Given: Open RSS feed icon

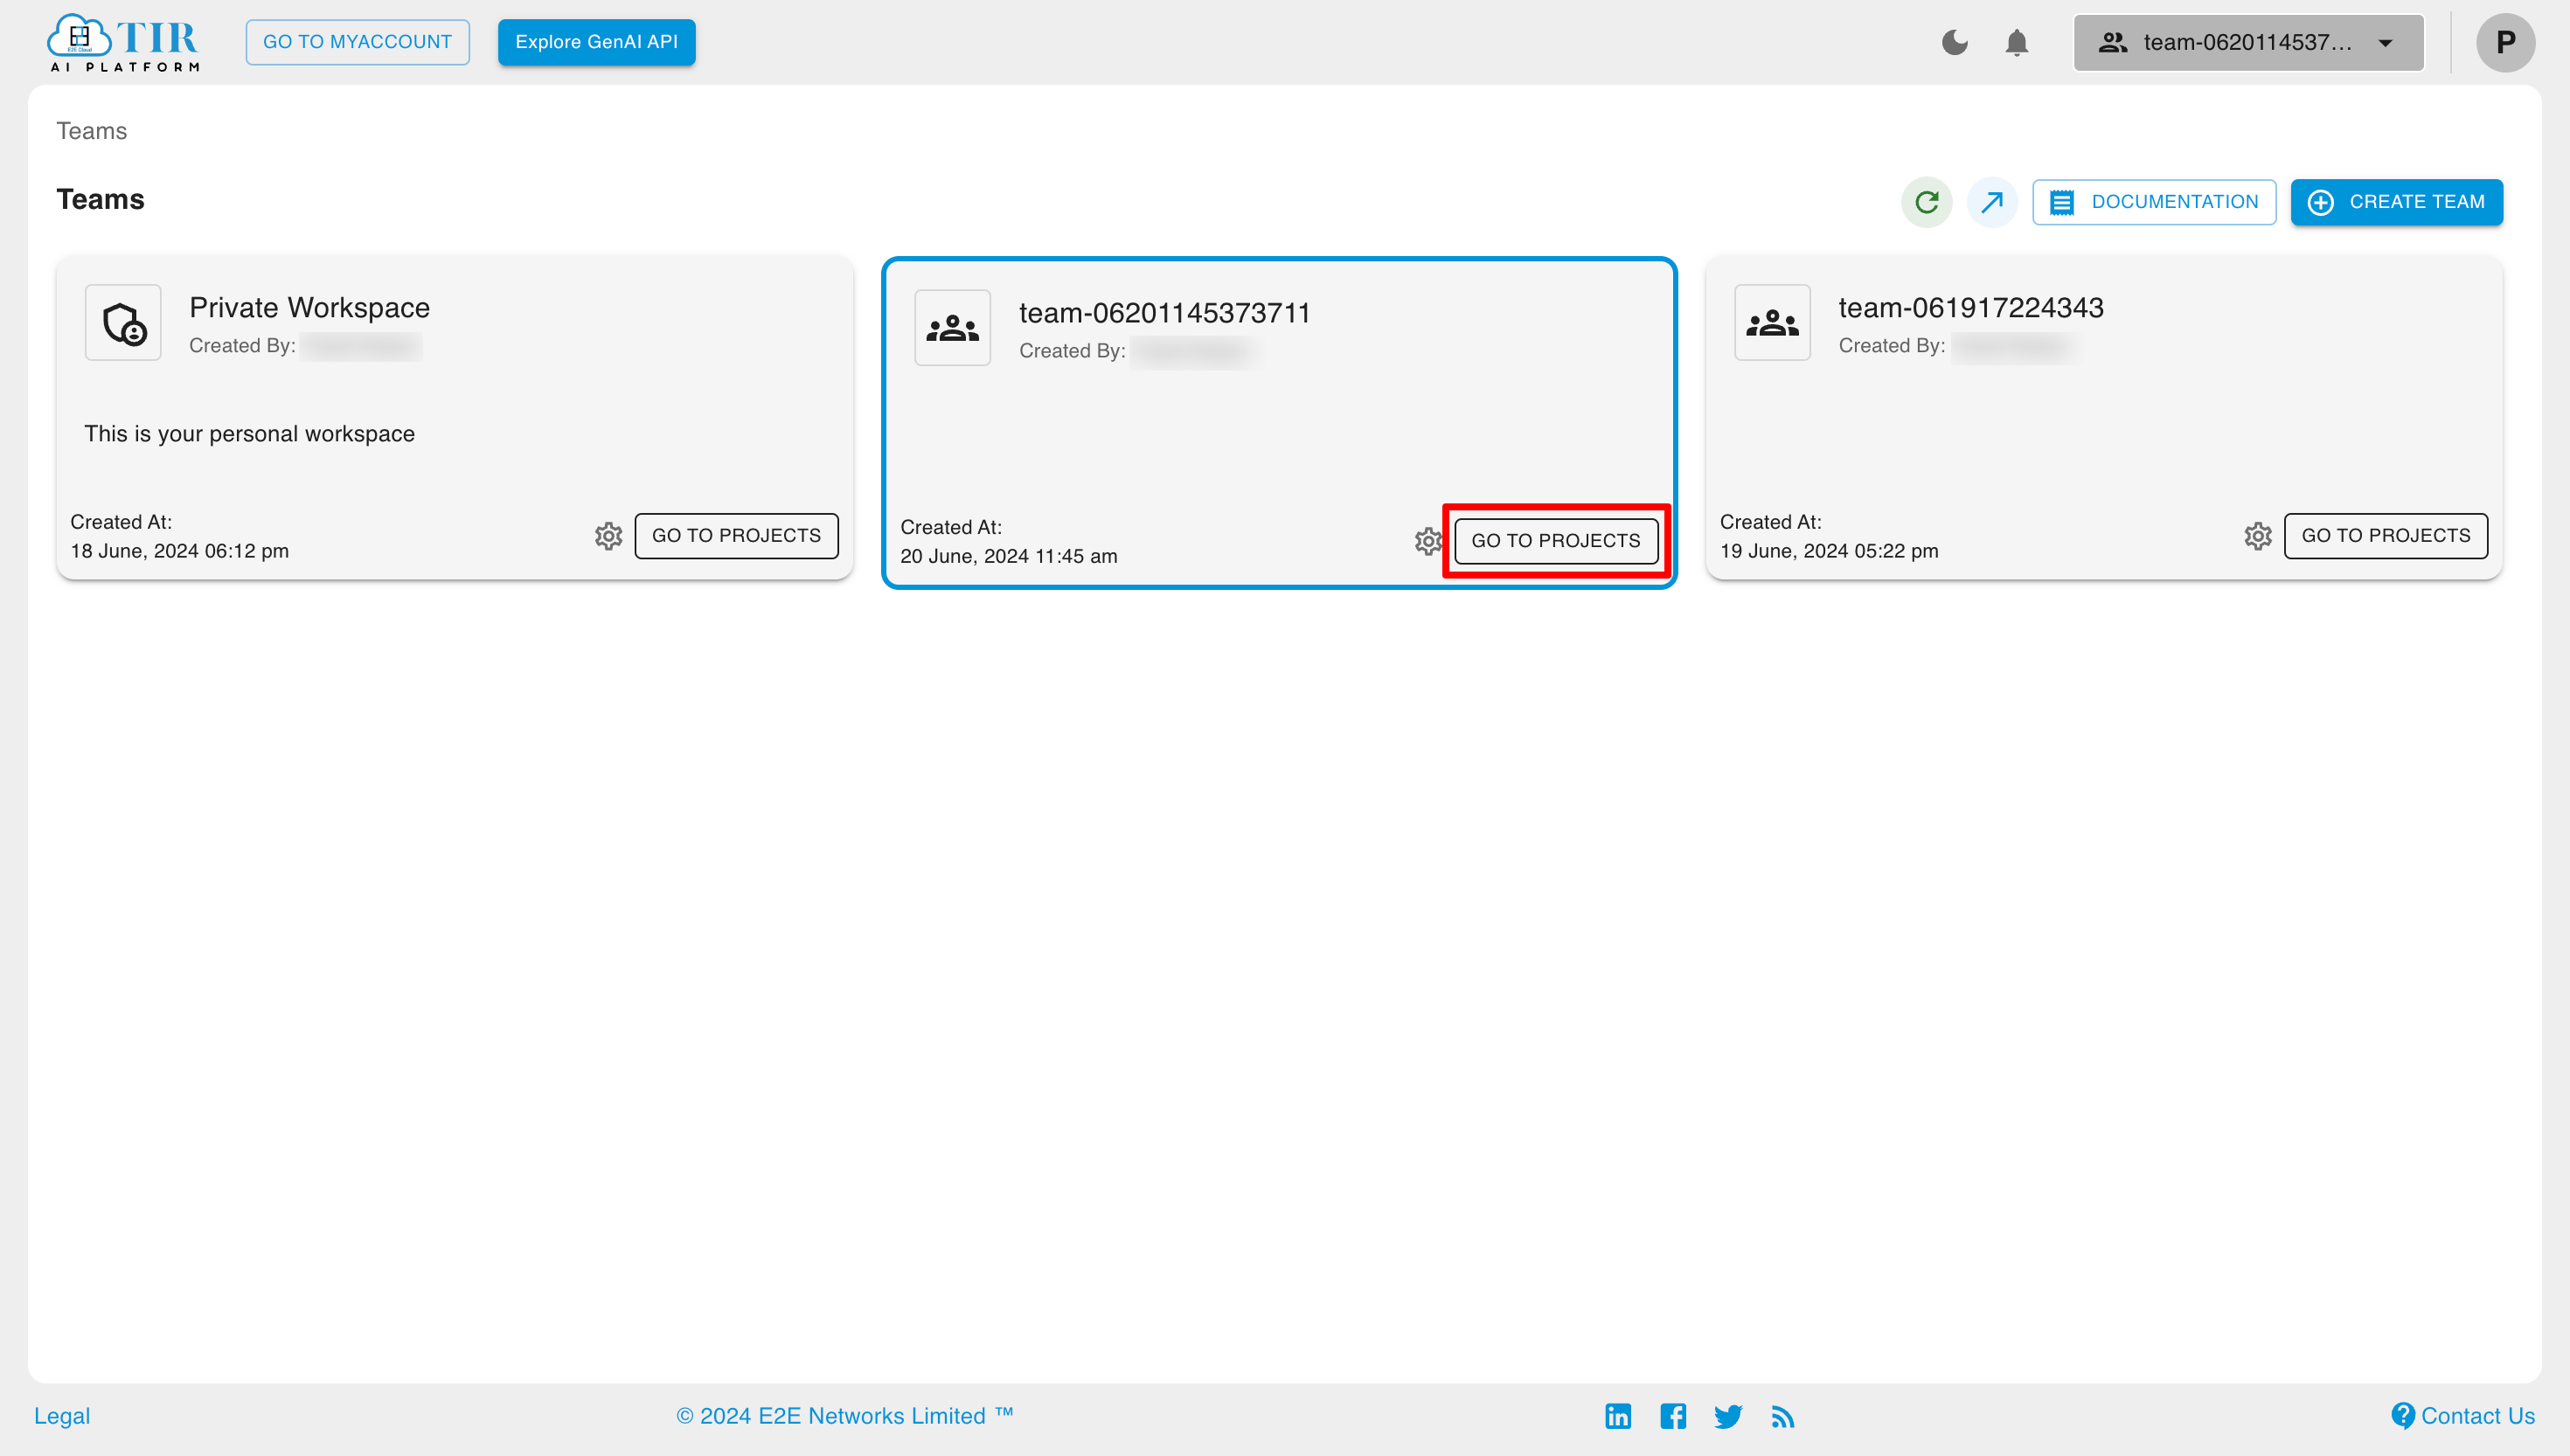Looking at the screenshot, I should 1782,1416.
